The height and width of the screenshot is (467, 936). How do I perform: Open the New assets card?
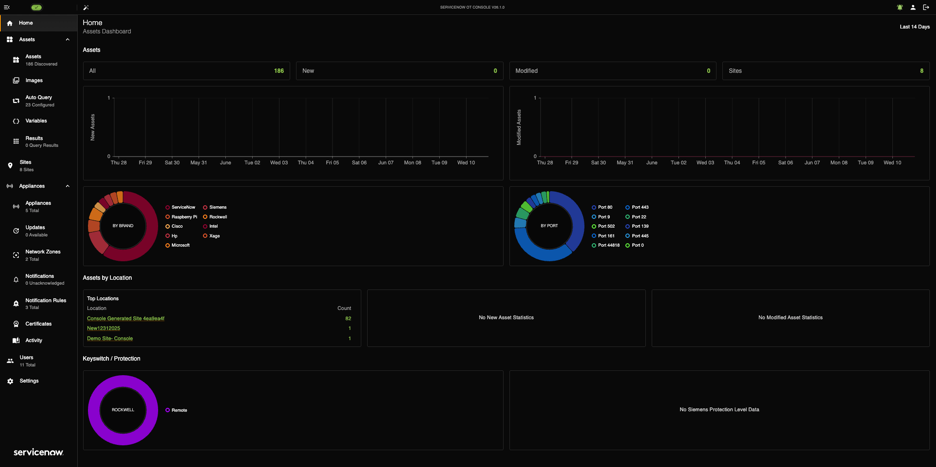[399, 70]
